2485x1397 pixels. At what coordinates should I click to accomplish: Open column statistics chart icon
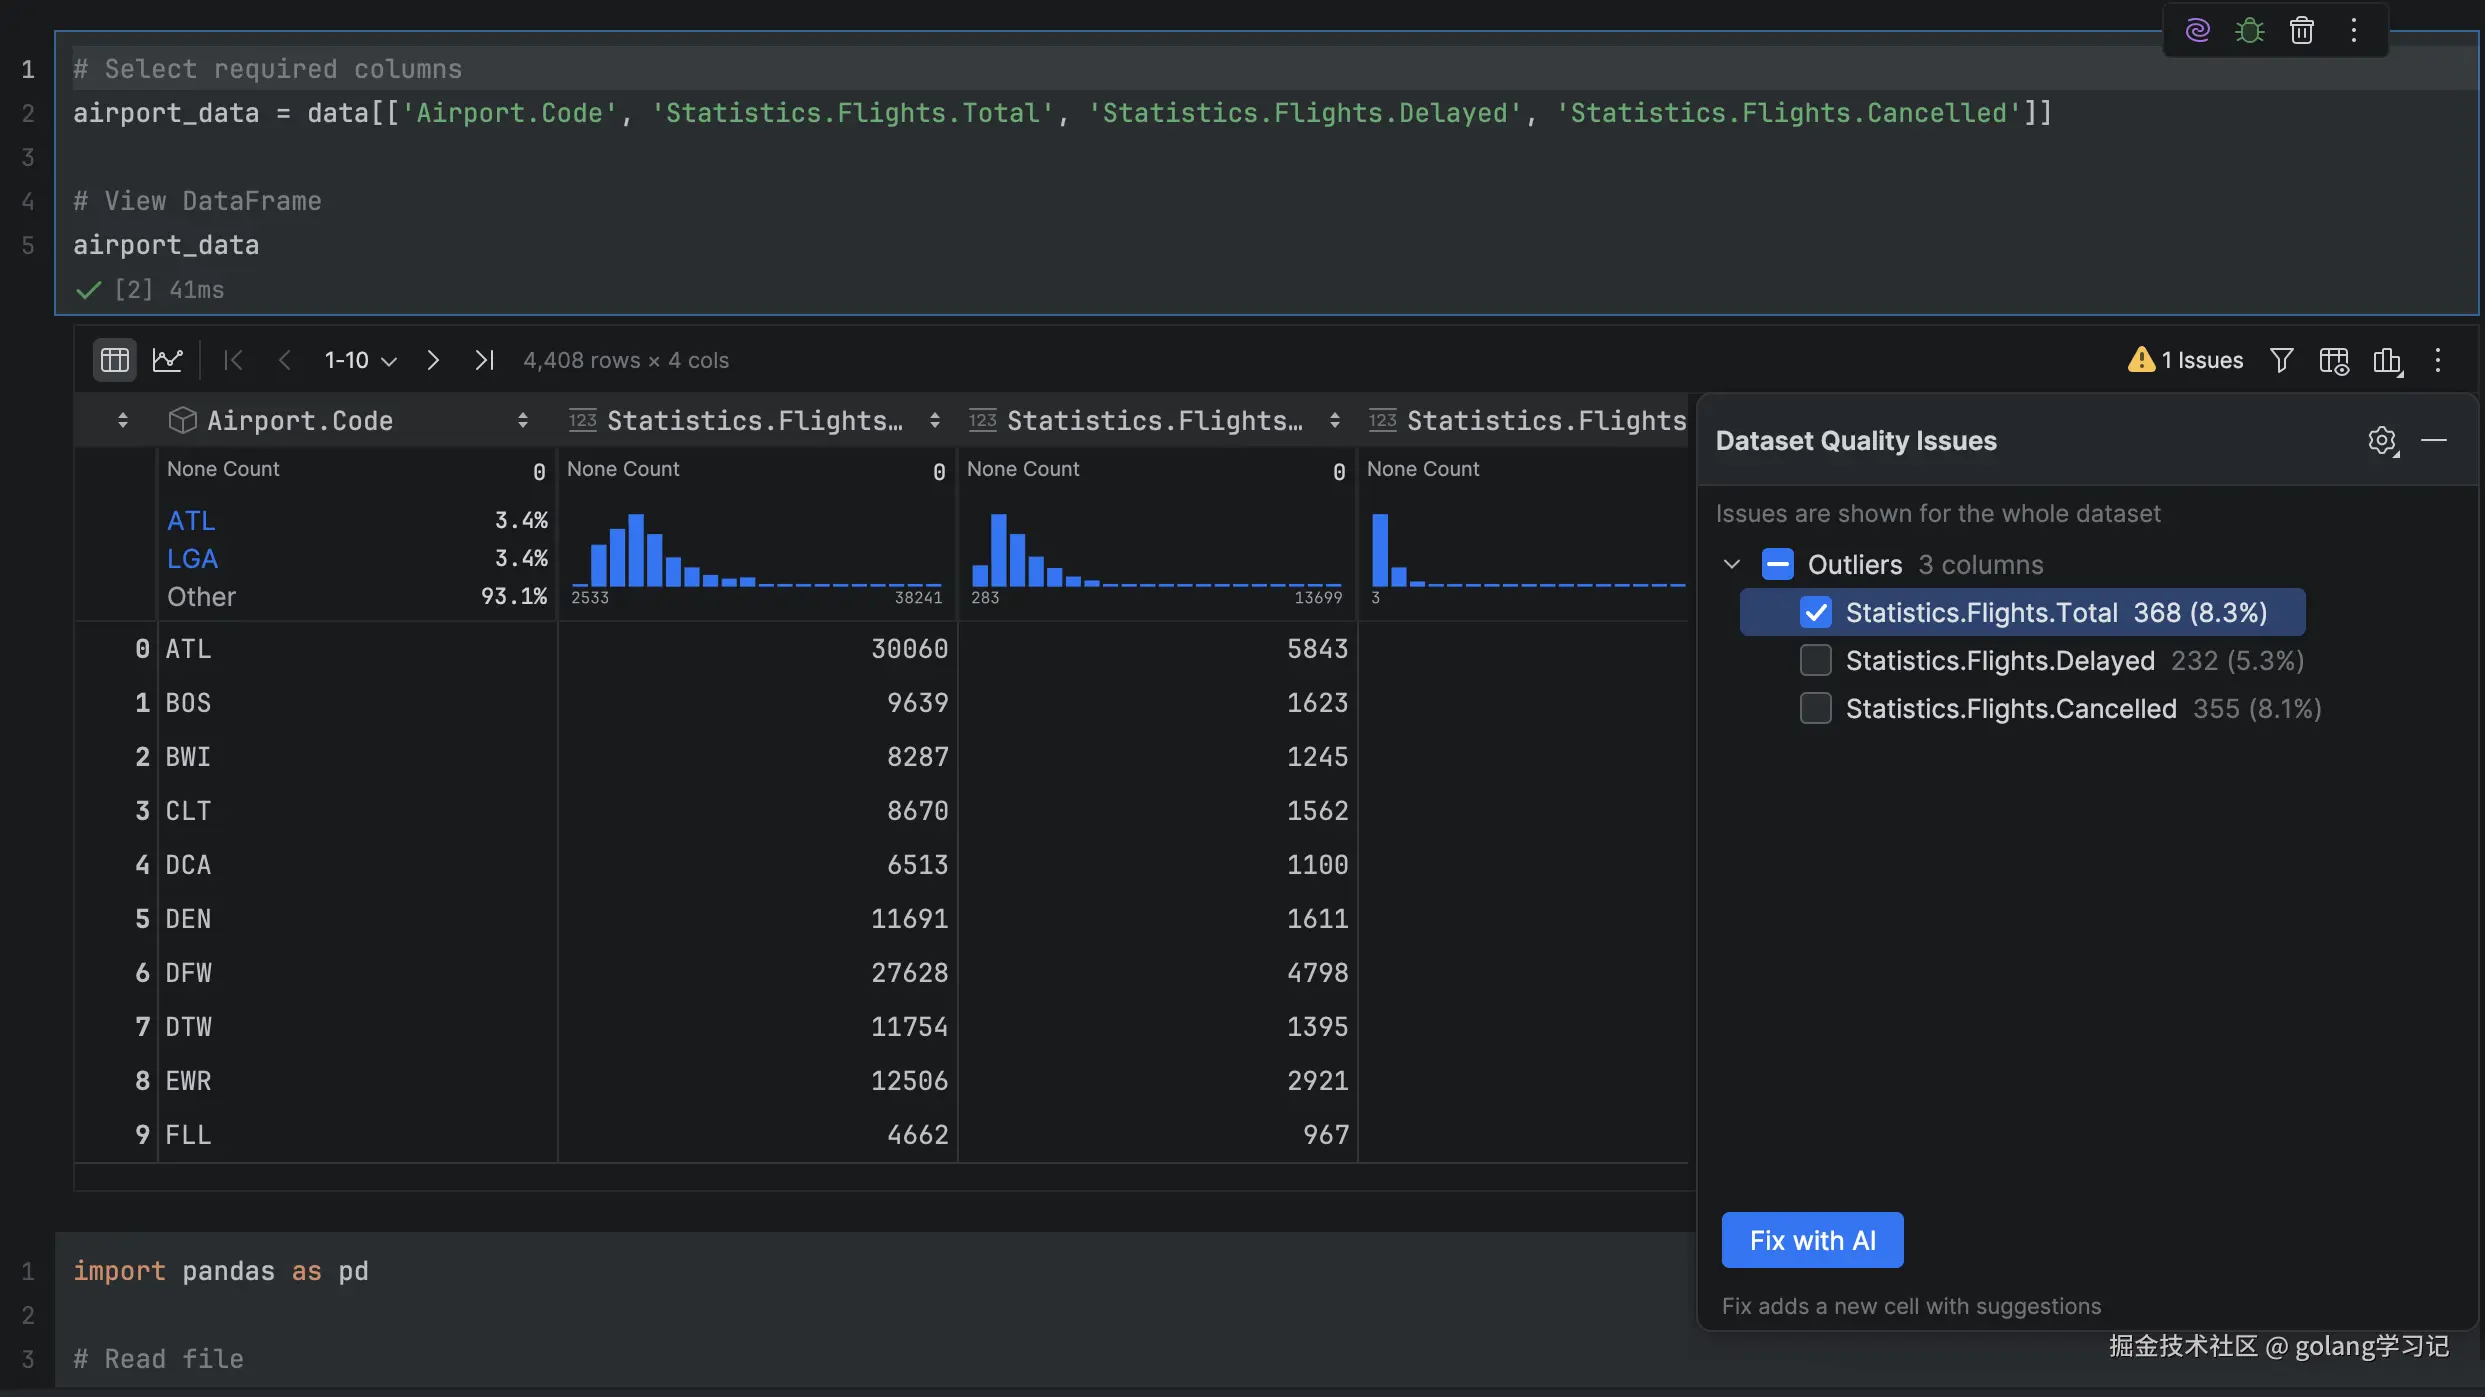click(x=2387, y=360)
